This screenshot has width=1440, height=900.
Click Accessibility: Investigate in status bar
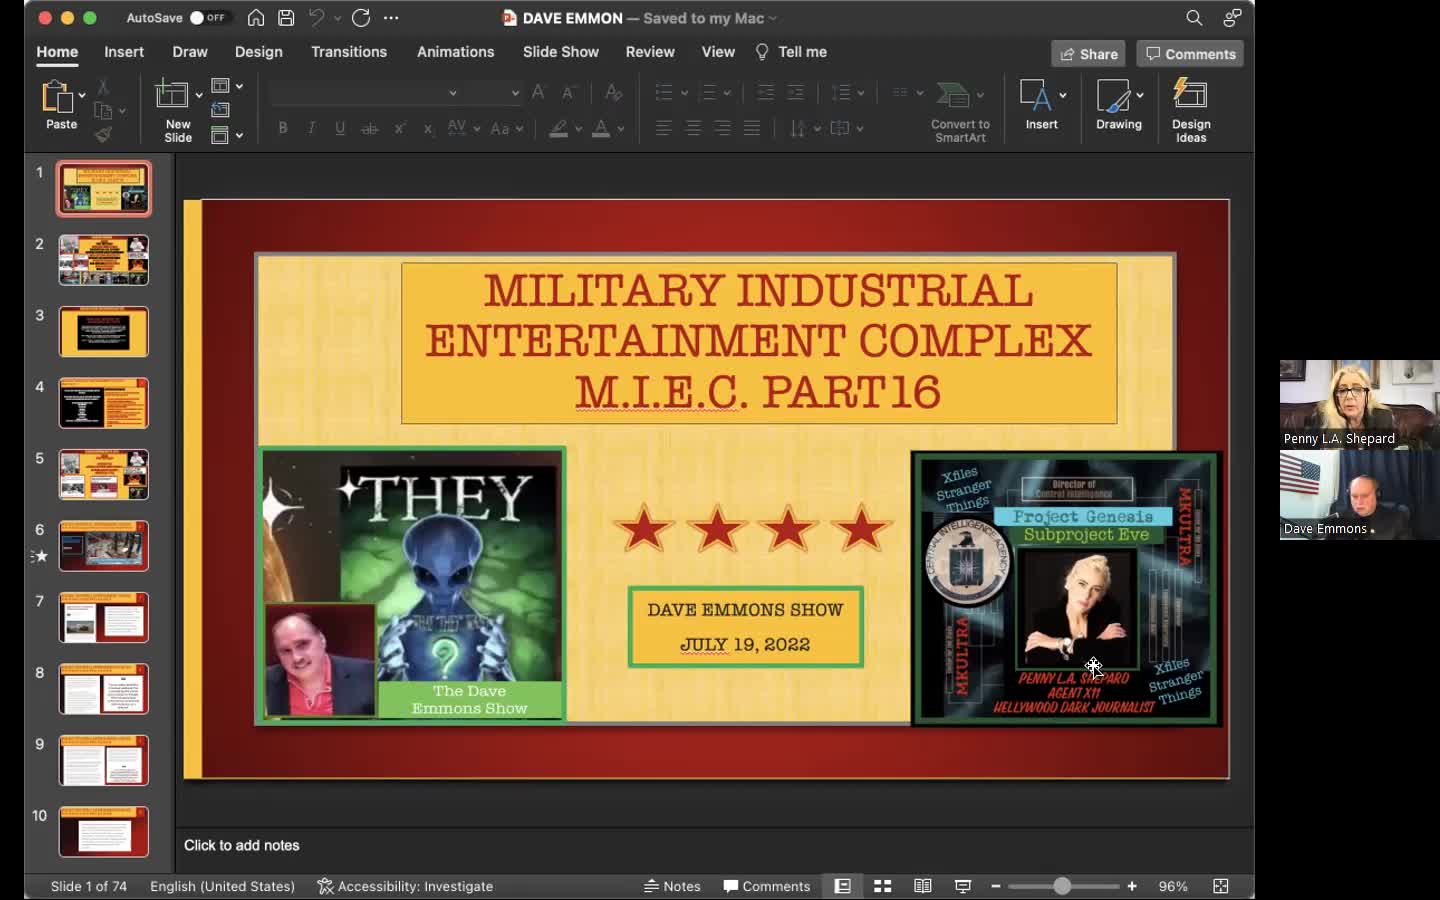pyautogui.click(x=405, y=886)
